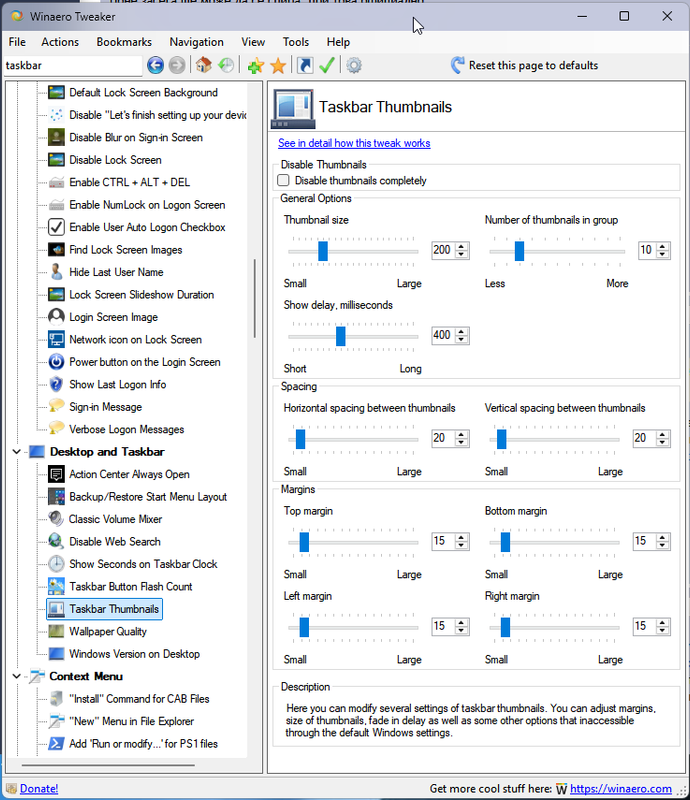690x800 pixels.
Task: Click the Classic Volume Mixer speaker icon
Action: [x=56, y=519]
